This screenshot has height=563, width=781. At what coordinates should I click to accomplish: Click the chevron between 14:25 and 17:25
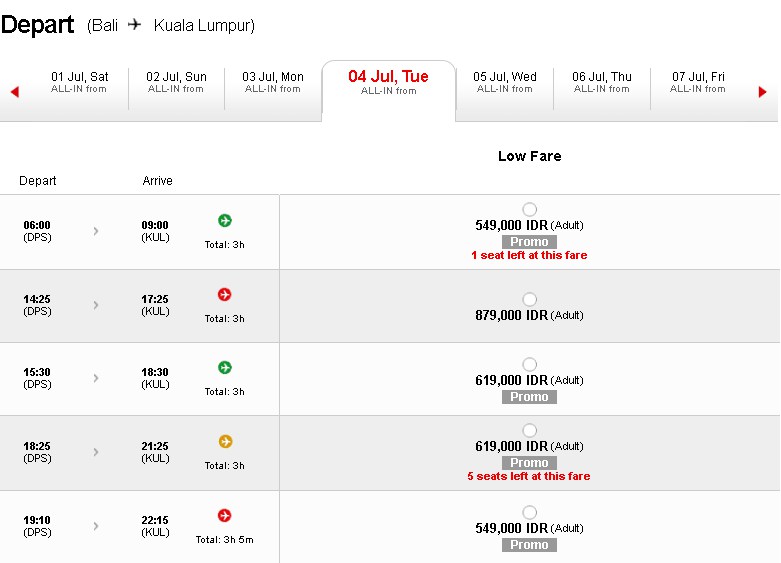point(96,305)
